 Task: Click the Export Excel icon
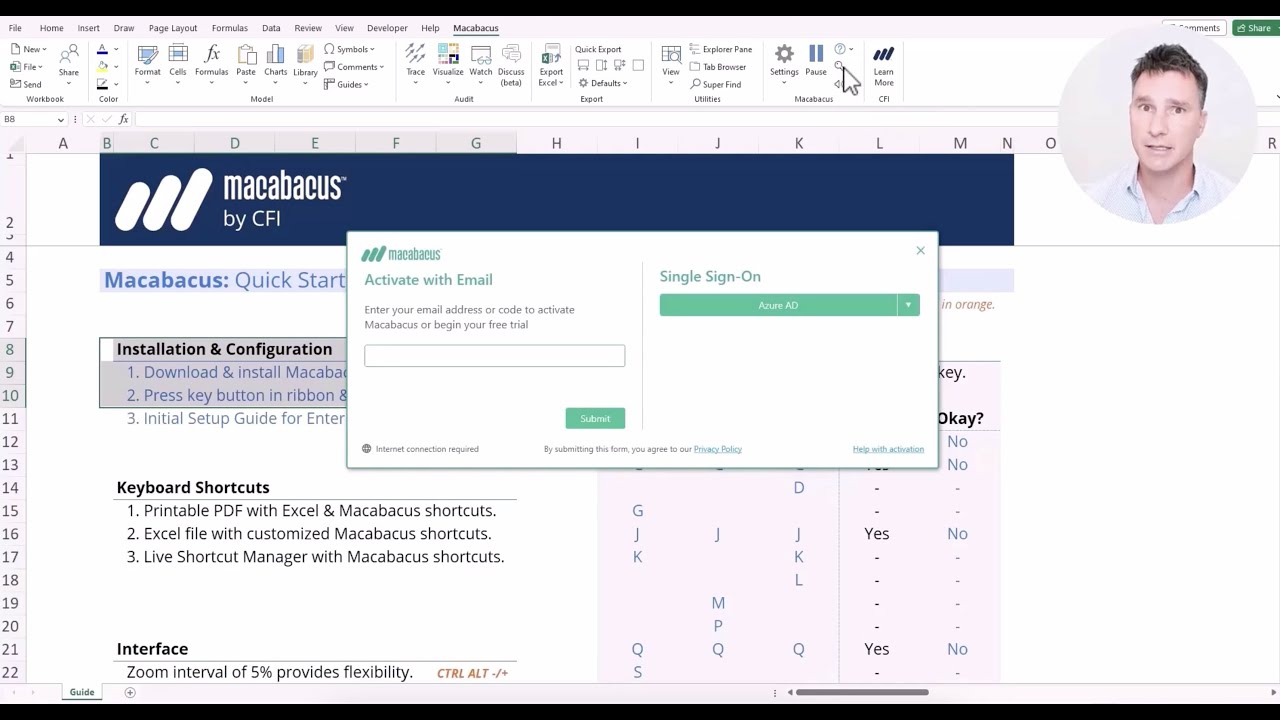tap(551, 62)
